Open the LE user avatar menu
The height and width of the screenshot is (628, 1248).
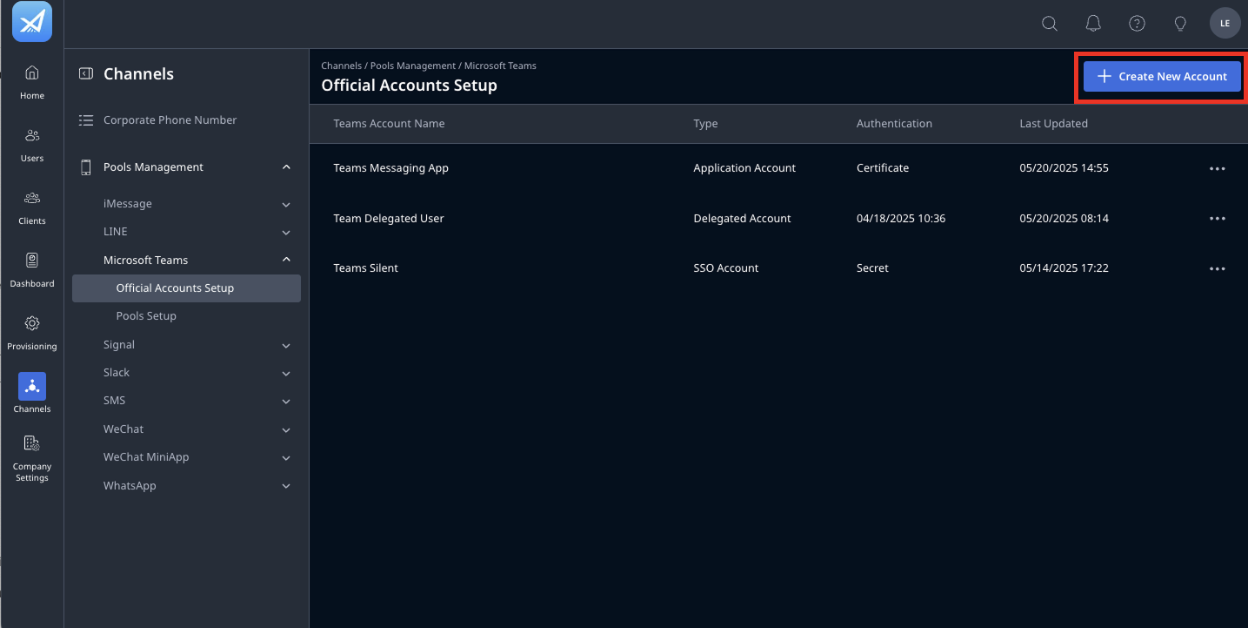(1225, 23)
